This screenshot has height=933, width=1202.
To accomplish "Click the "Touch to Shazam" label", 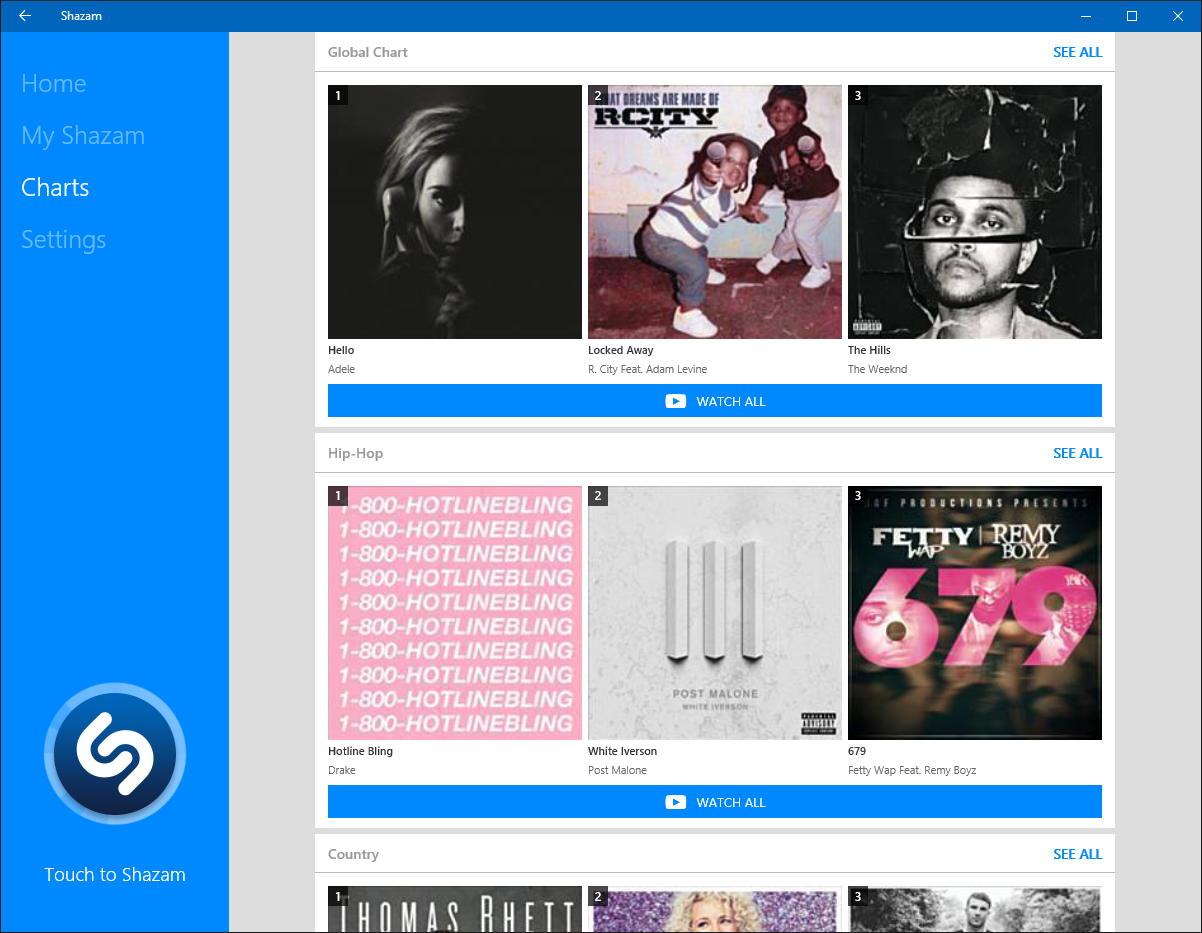I will [115, 875].
